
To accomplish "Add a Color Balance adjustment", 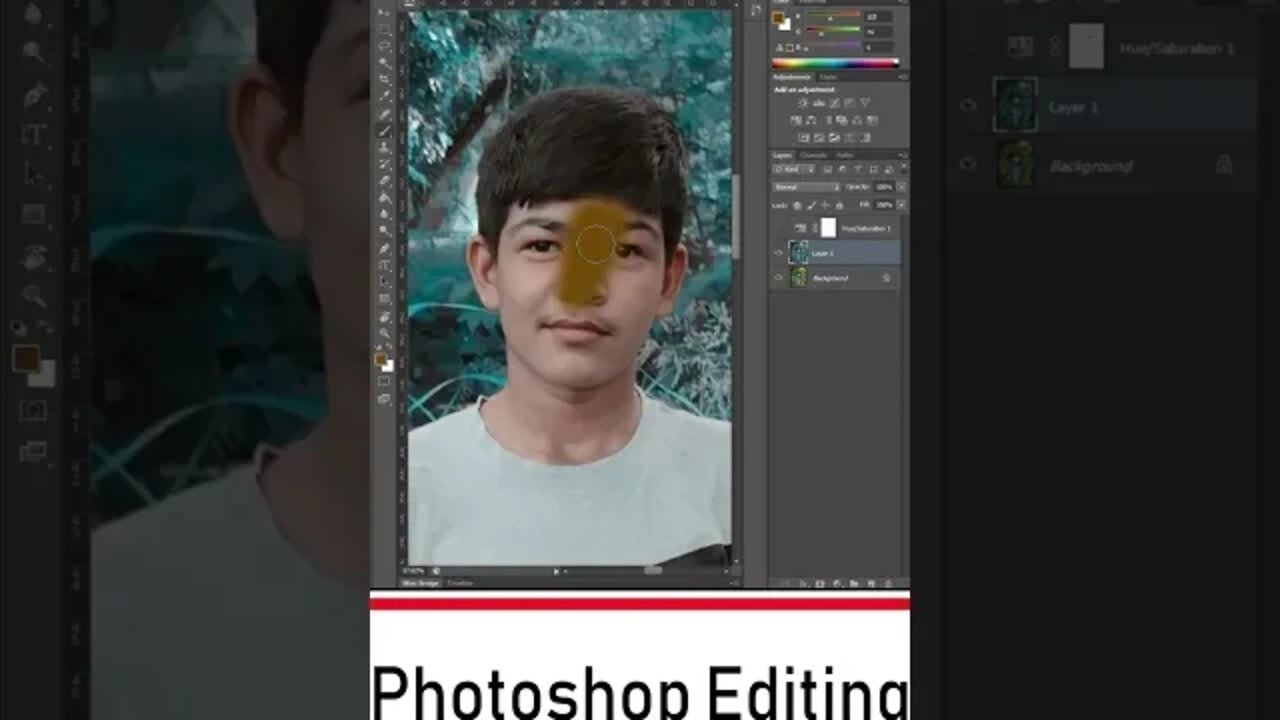I will [811, 120].
